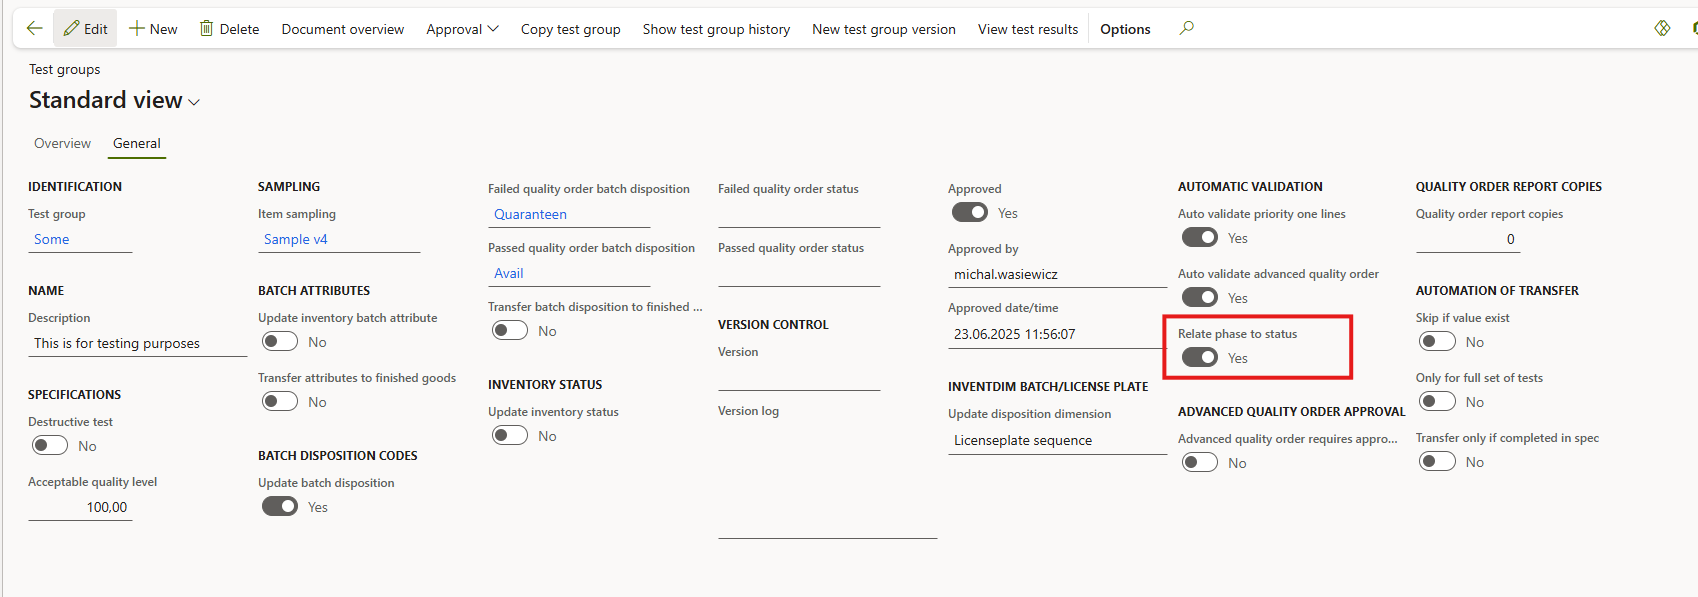
Task: Toggle Auto validate priority one lines
Action: pos(1199,238)
